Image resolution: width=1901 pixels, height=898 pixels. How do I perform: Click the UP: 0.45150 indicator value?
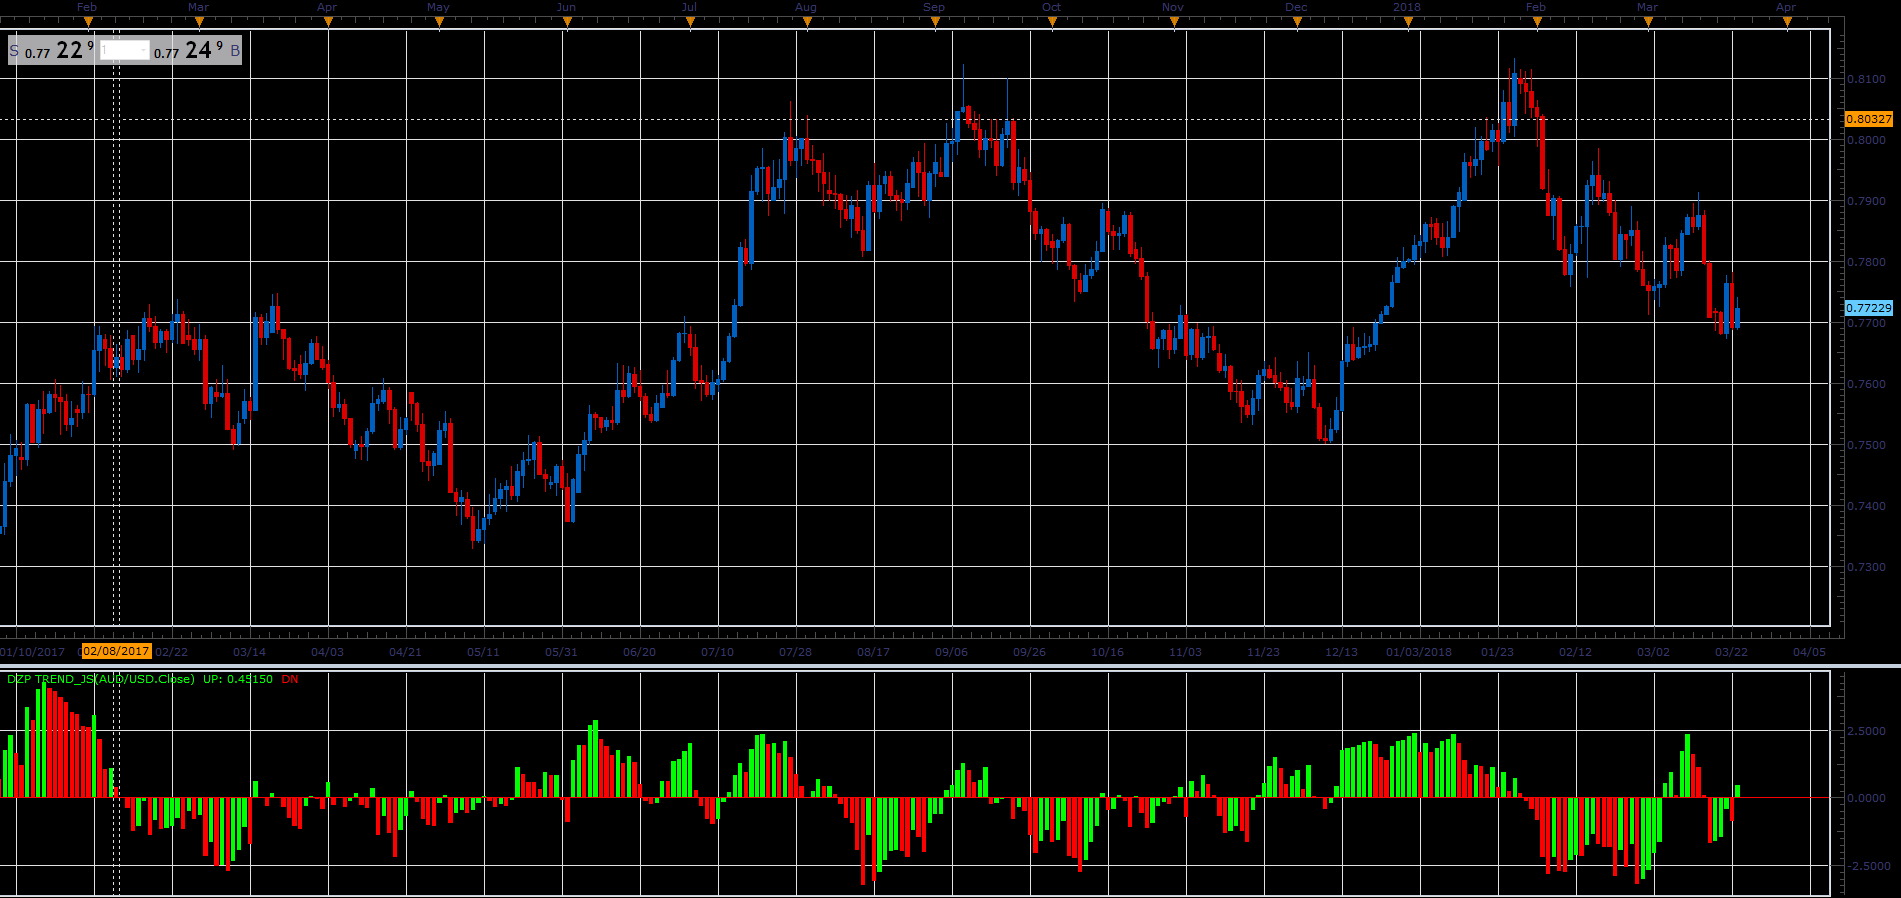tap(238, 679)
